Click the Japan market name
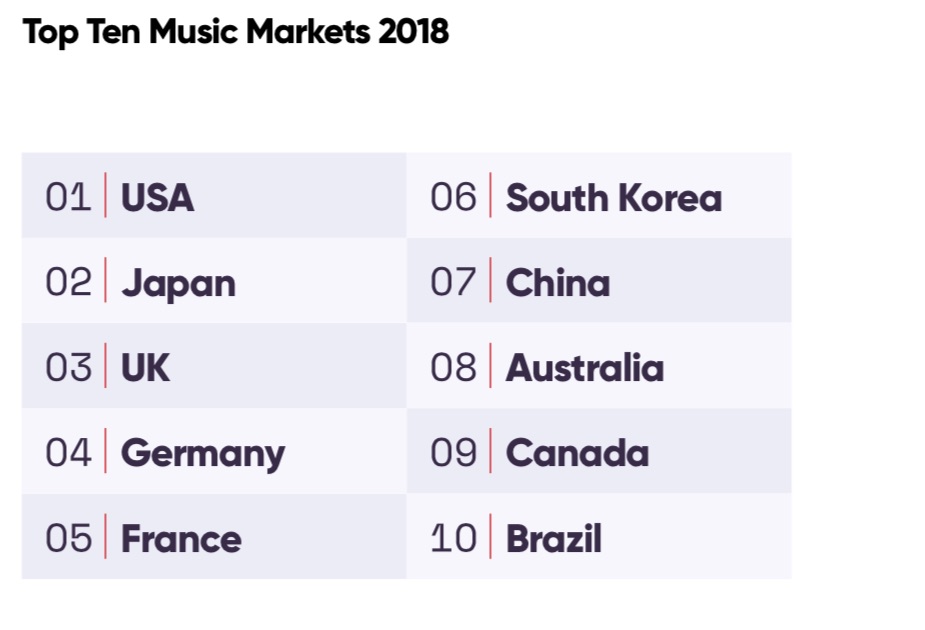The width and height of the screenshot is (925, 630). [178, 283]
